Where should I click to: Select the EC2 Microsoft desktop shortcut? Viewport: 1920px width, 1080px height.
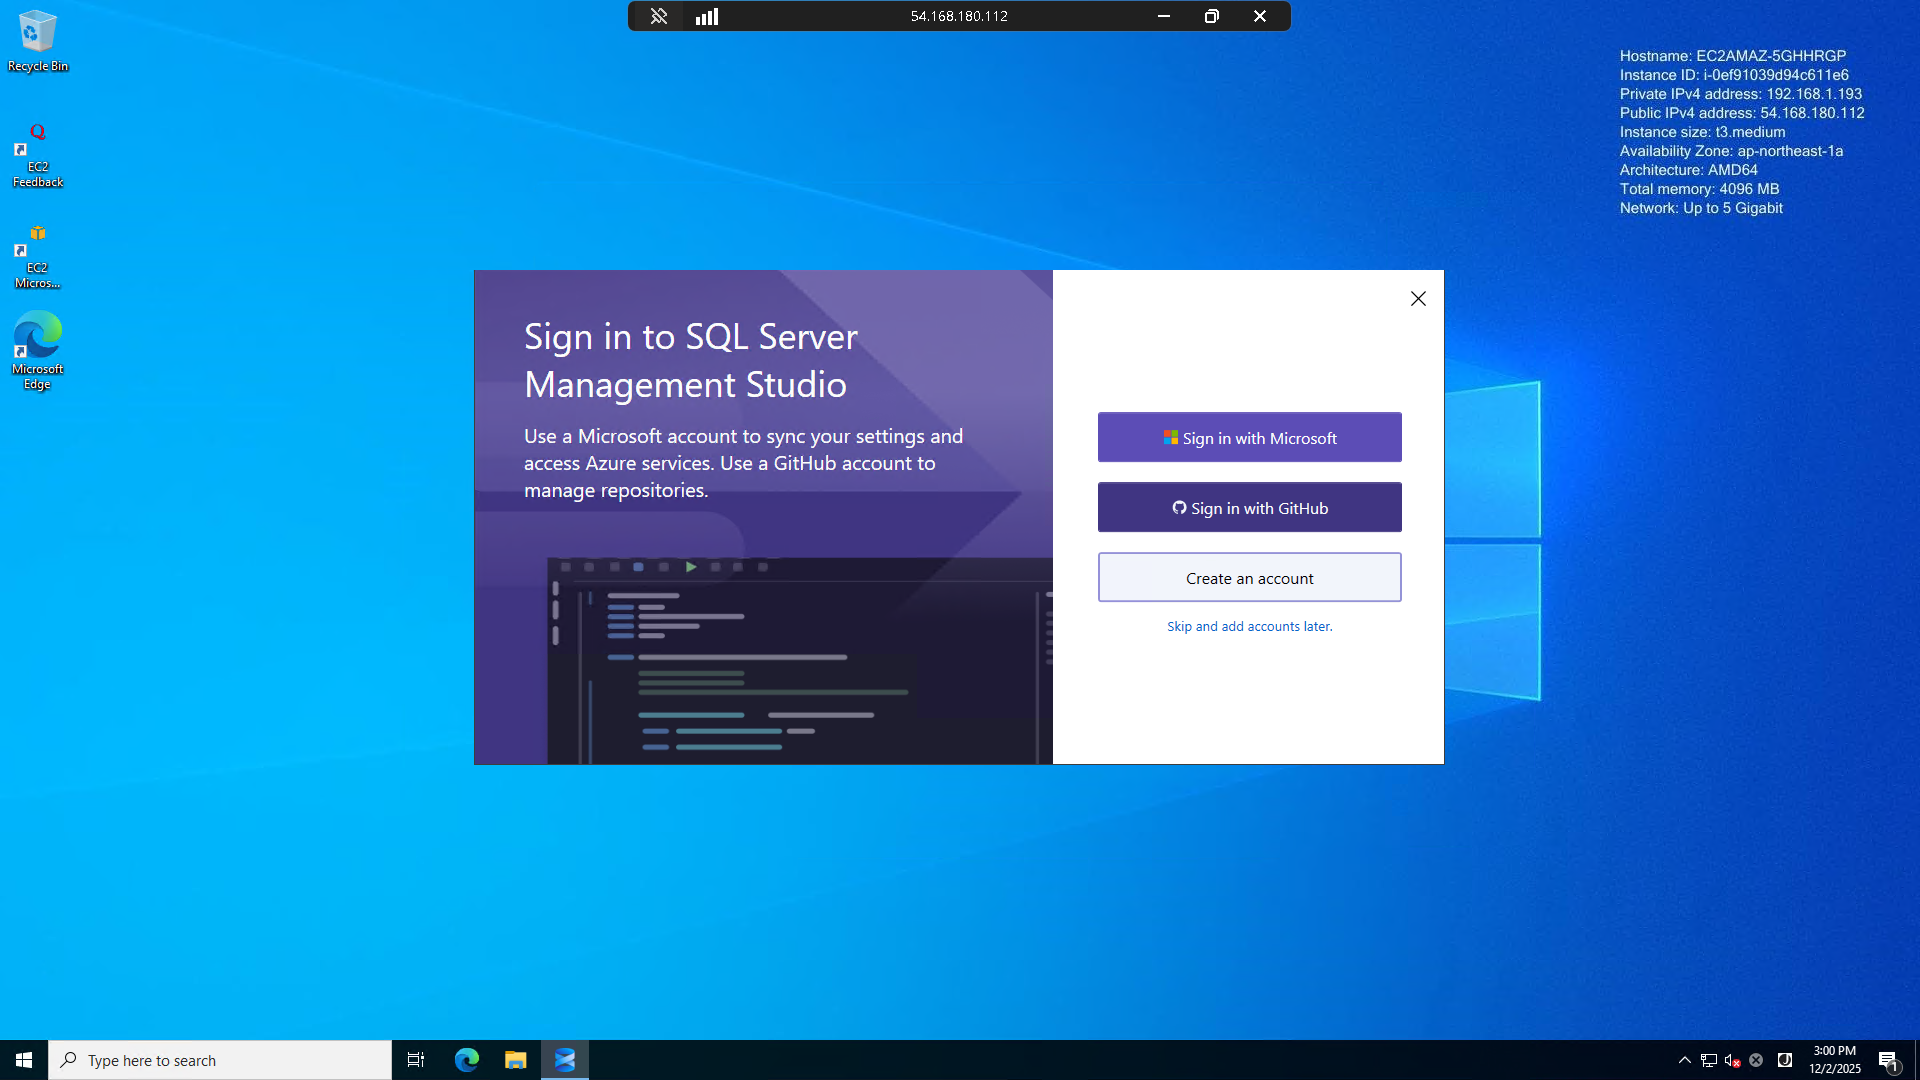pyautogui.click(x=37, y=256)
